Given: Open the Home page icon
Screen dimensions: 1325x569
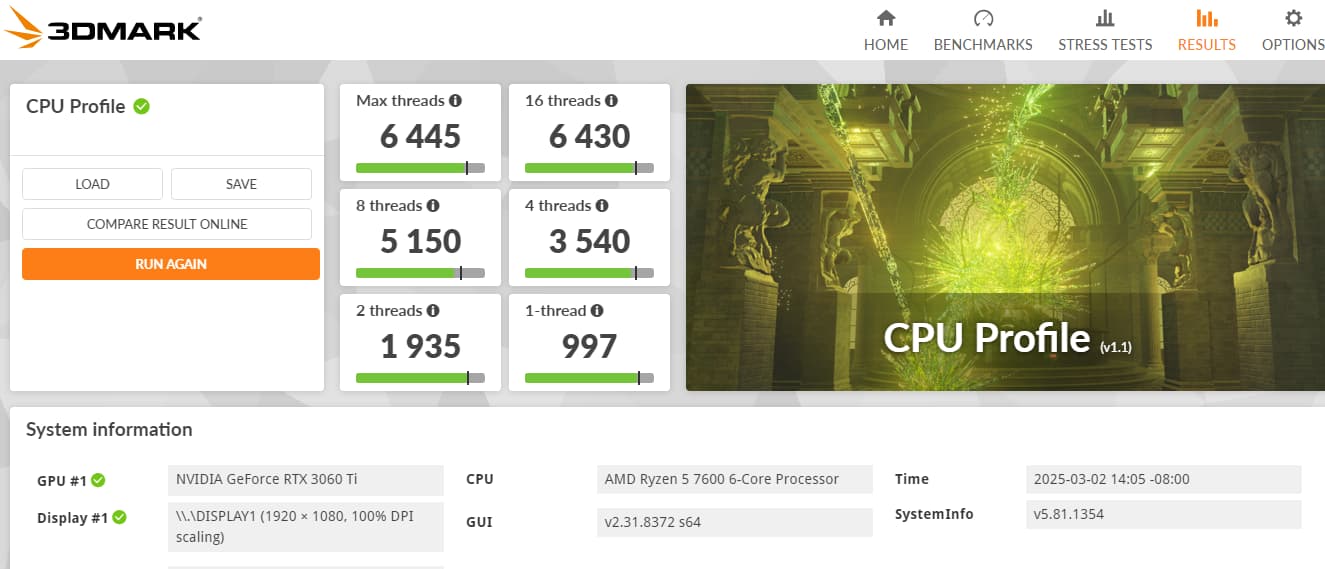Looking at the screenshot, I should pyautogui.click(x=885, y=18).
